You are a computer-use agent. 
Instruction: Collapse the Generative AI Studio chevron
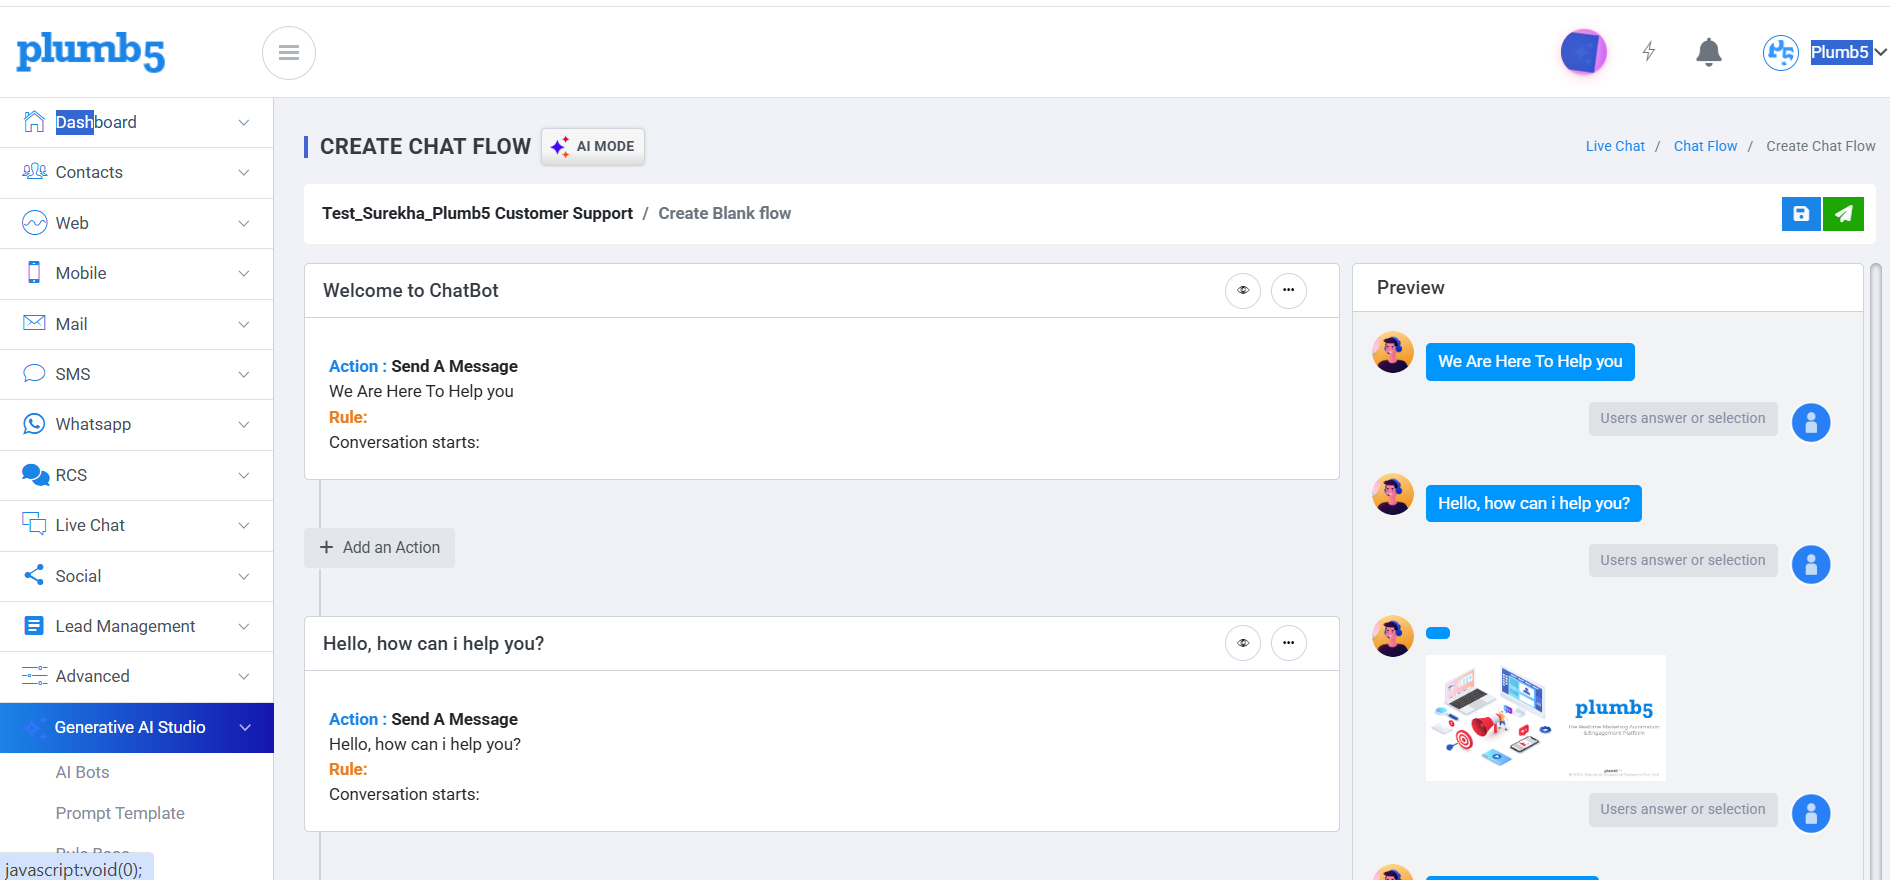[x=245, y=727]
